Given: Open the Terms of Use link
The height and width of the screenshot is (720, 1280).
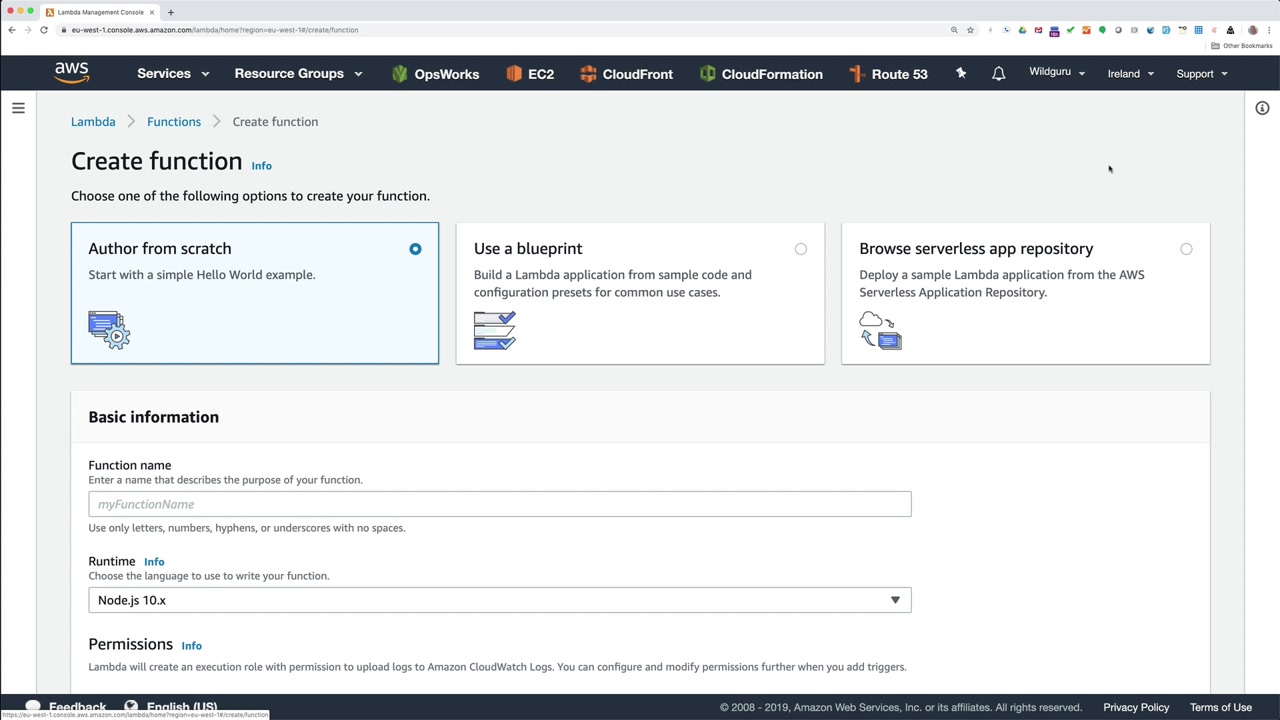Looking at the screenshot, I should click(1221, 707).
